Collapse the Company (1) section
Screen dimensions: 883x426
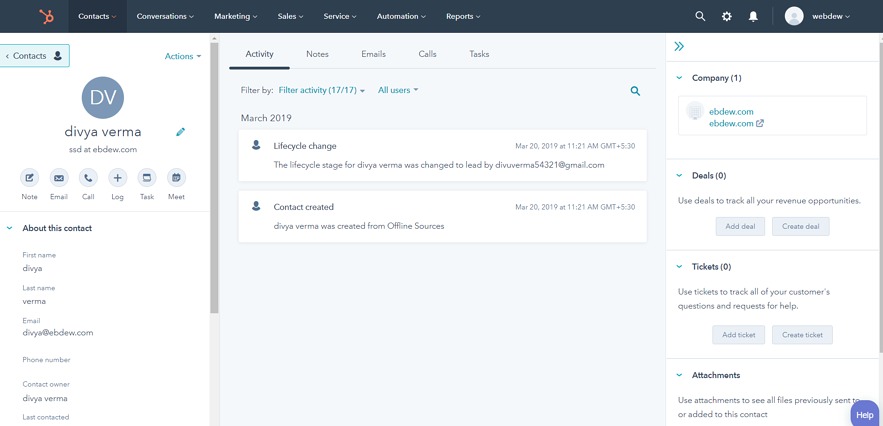680,78
